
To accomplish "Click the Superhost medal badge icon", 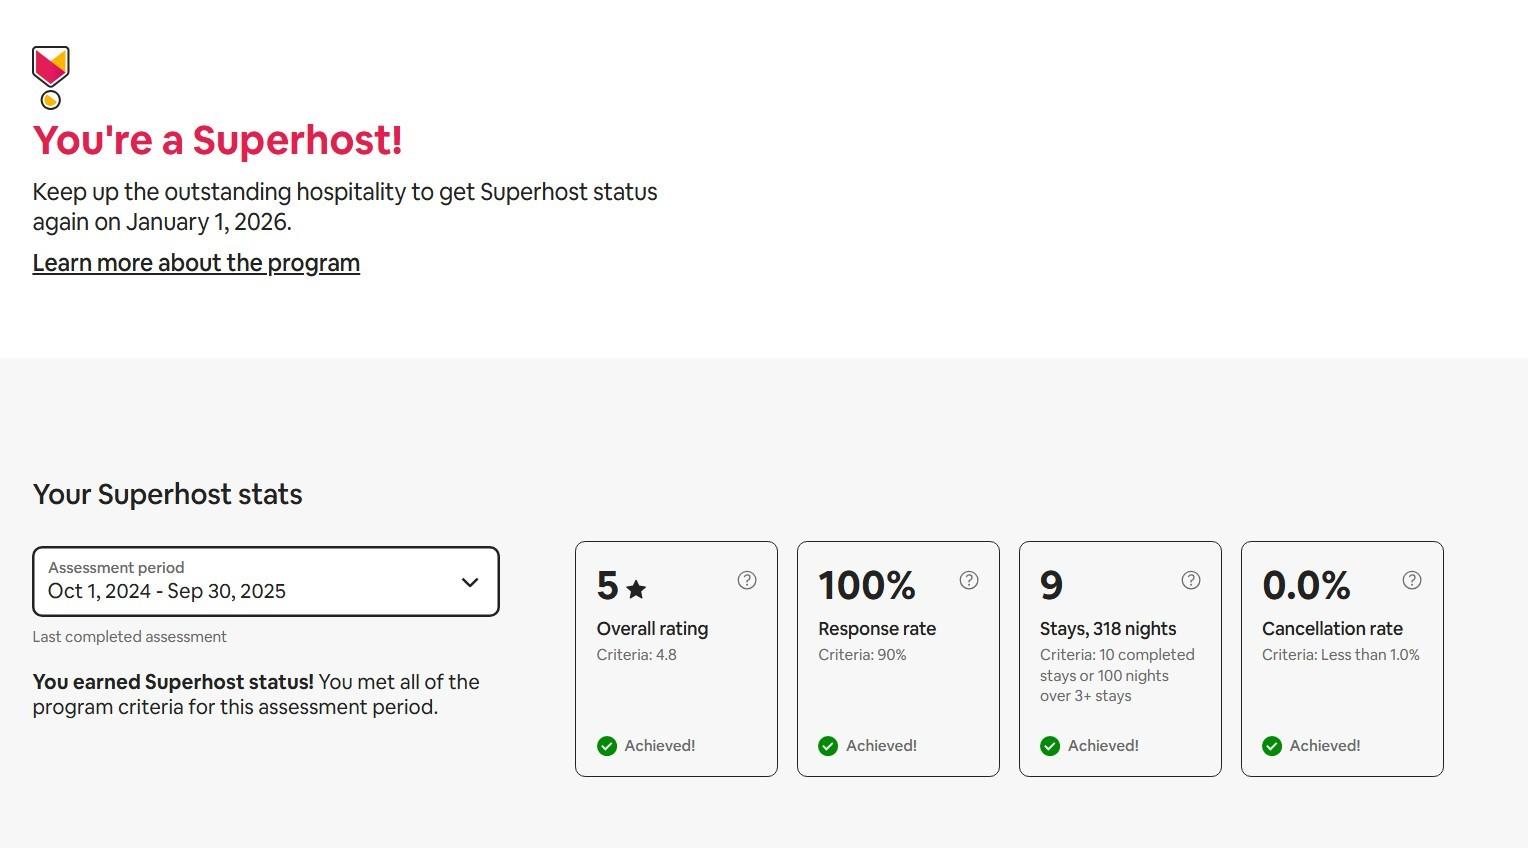I will click(x=51, y=76).
